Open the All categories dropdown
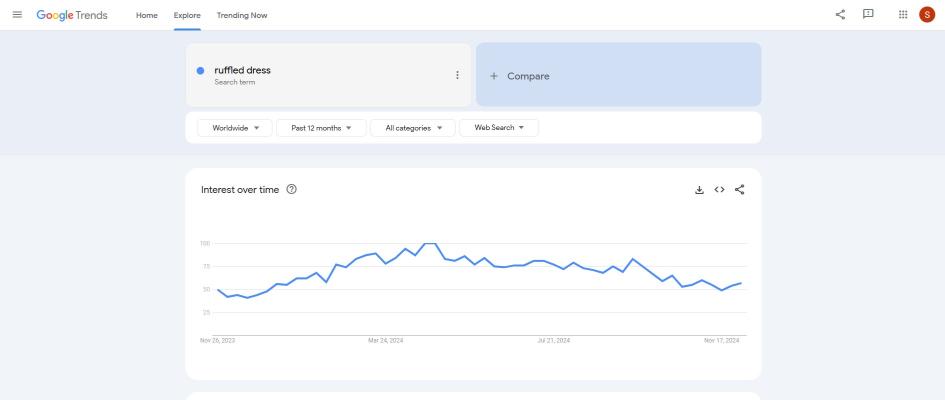The height and width of the screenshot is (400, 945). (413, 128)
